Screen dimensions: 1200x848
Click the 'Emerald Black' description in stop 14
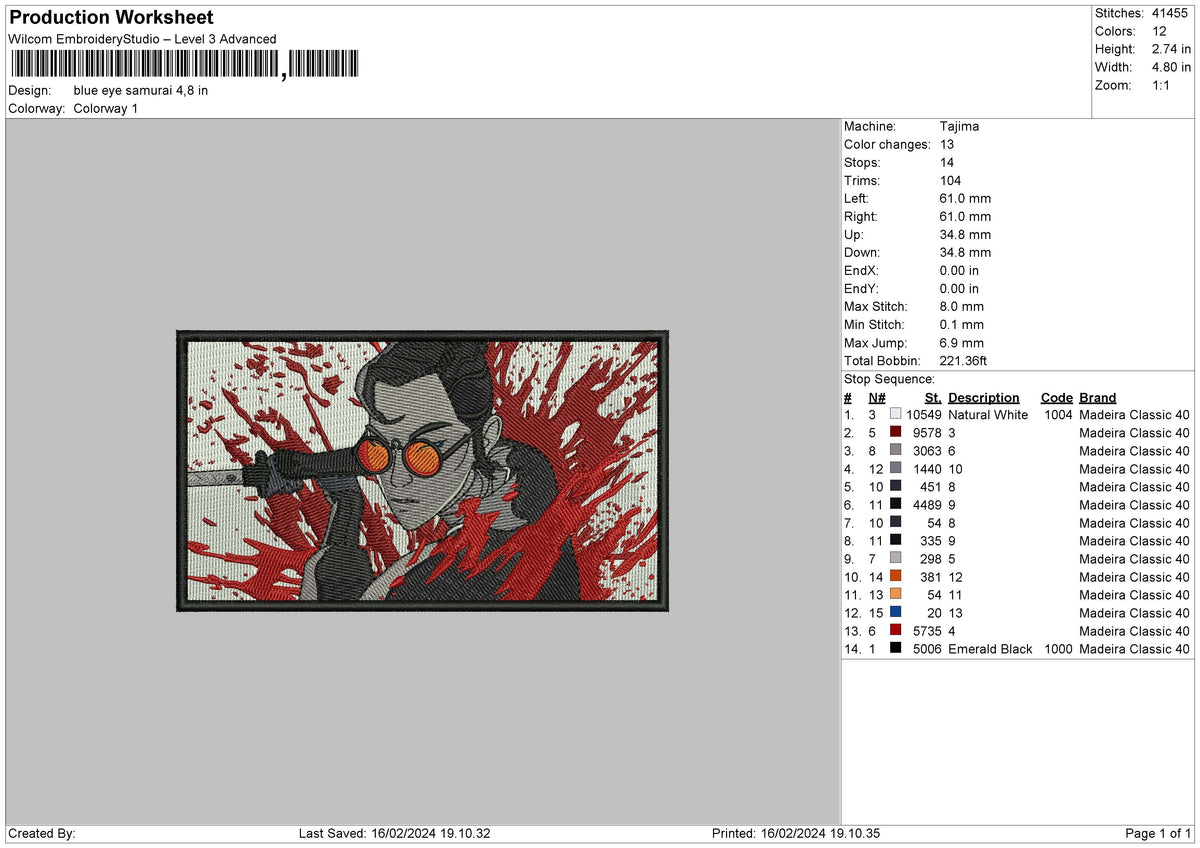(990, 649)
